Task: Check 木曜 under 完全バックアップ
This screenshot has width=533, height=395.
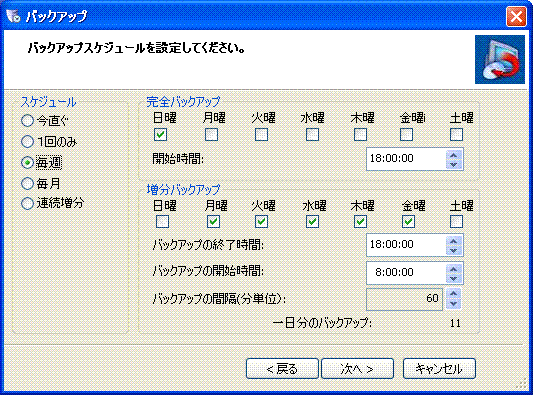Action: coord(360,134)
